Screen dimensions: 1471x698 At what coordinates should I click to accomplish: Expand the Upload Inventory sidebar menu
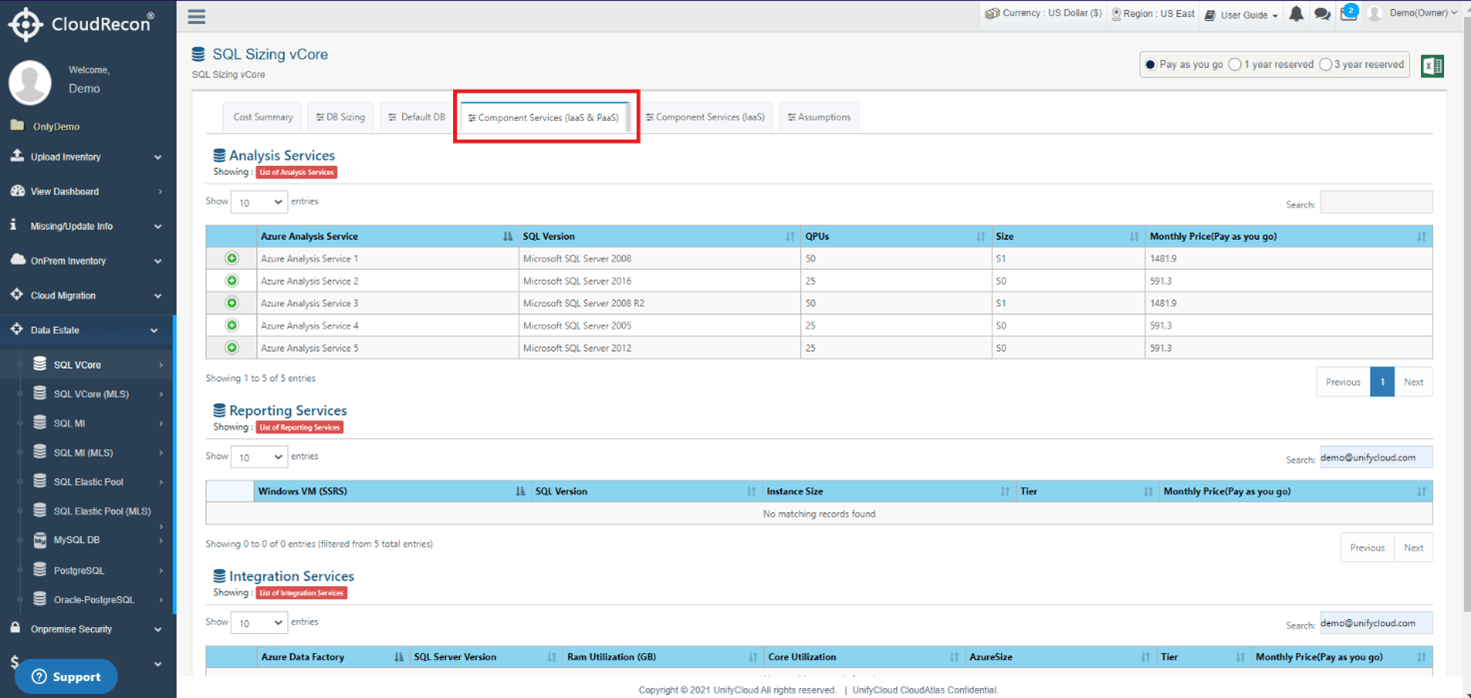coord(88,157)
